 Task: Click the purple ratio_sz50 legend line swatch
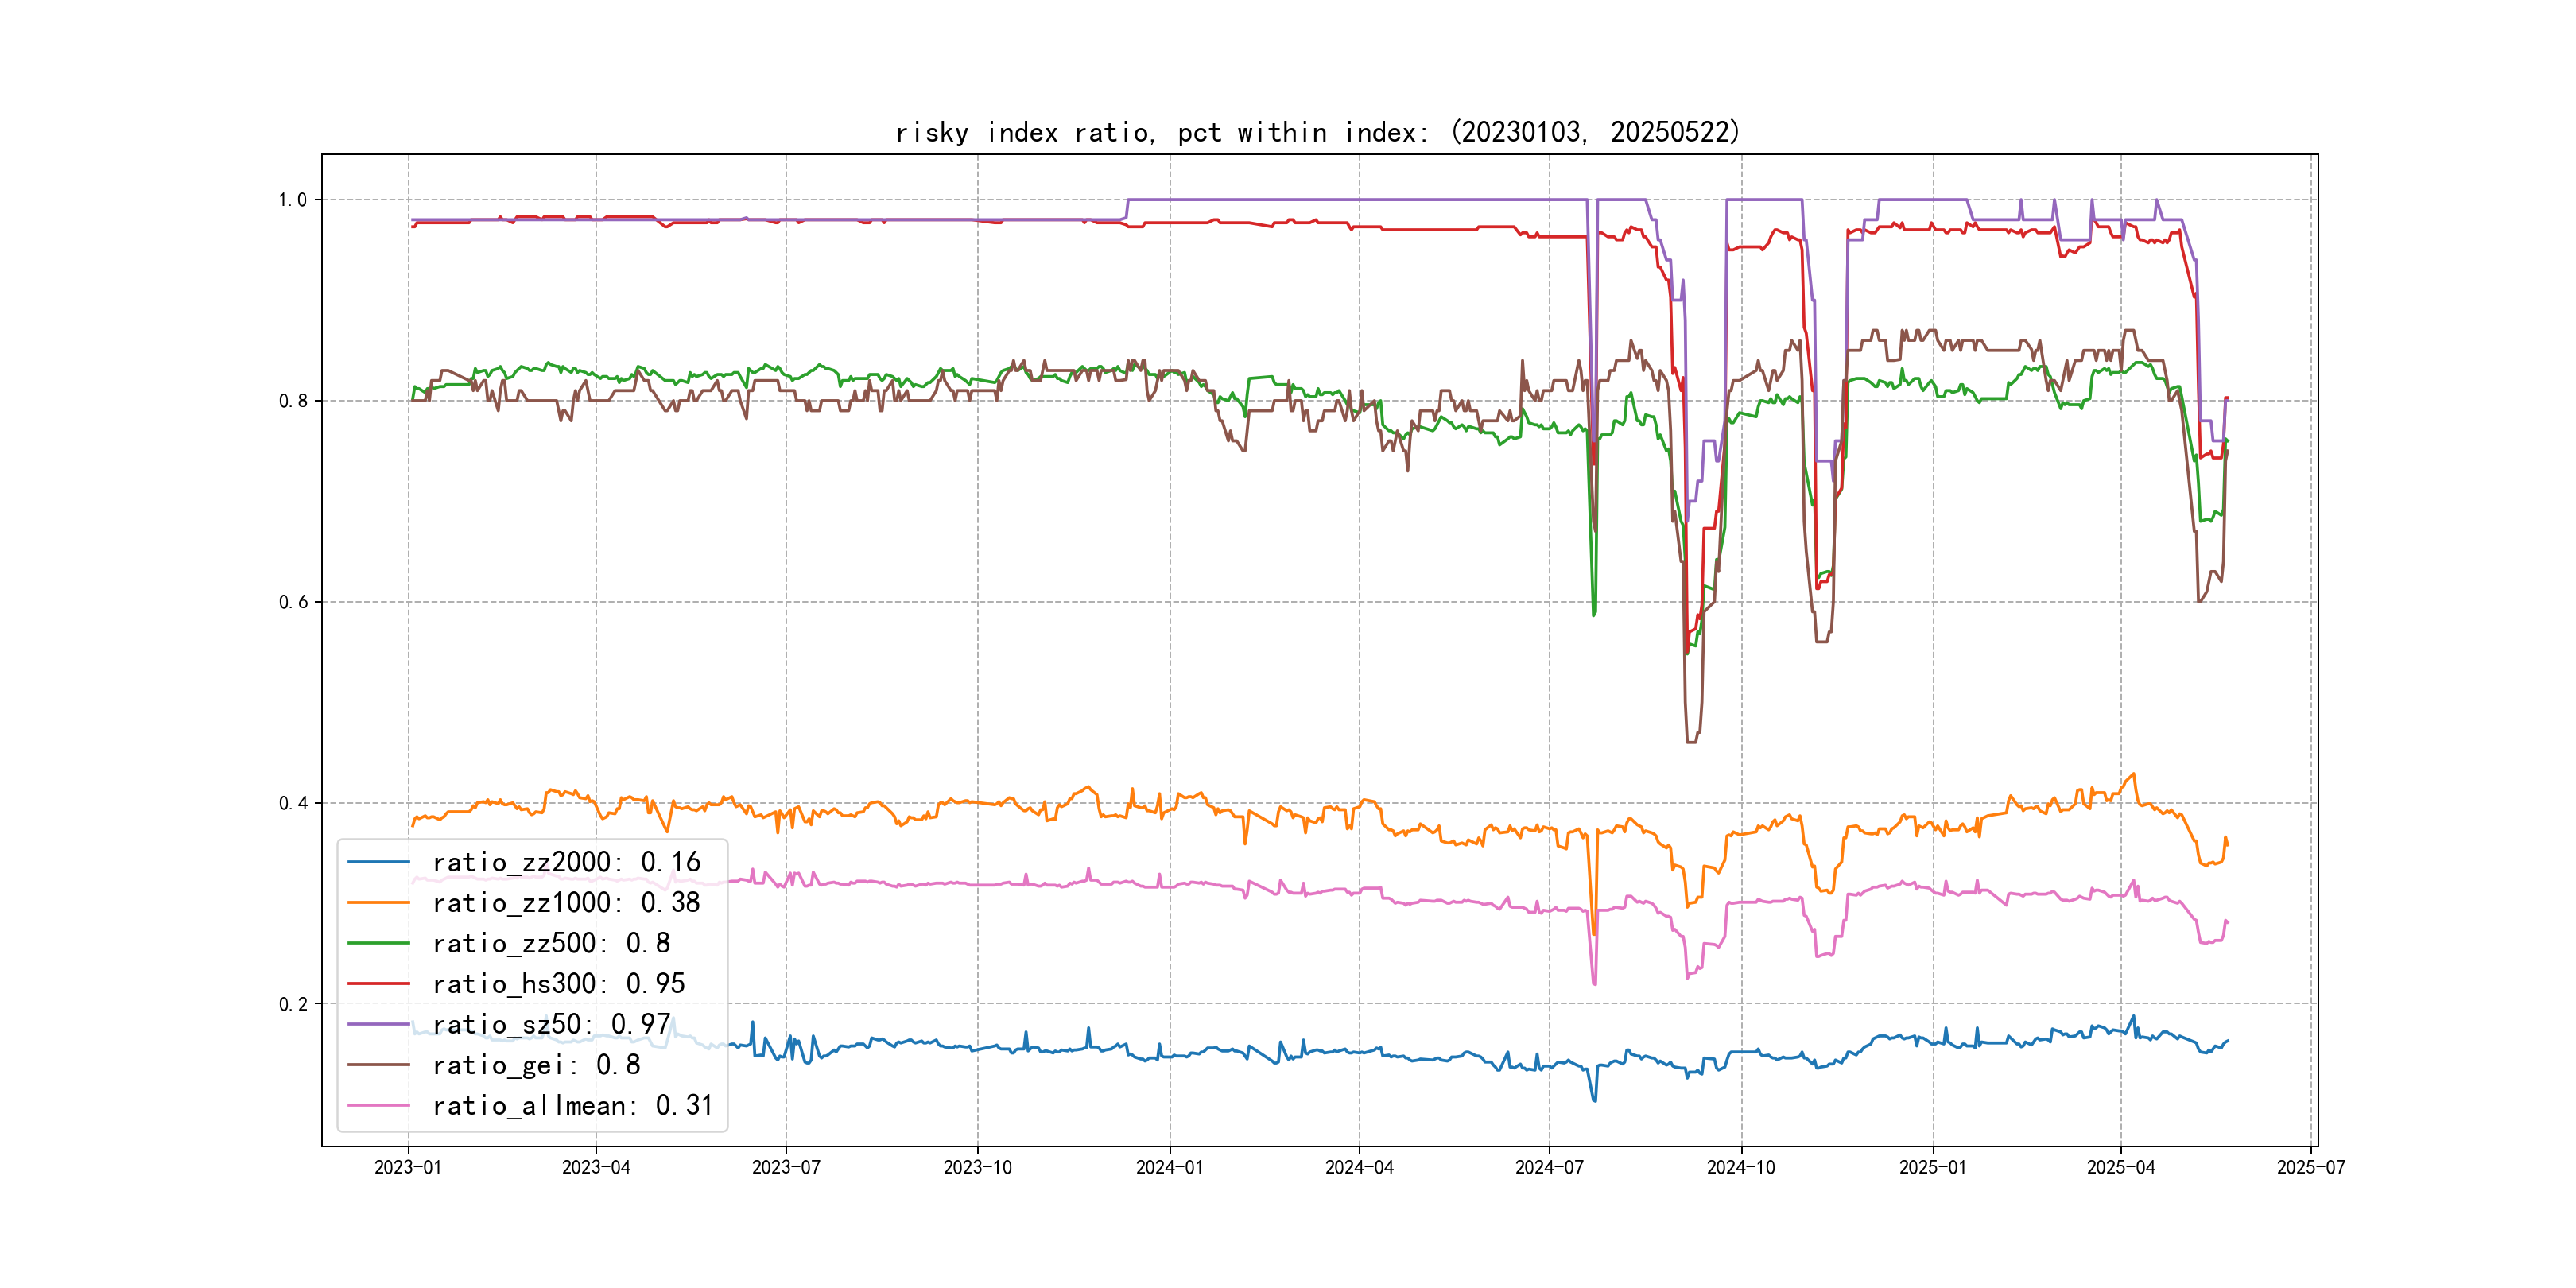(x=378, y=1024)
